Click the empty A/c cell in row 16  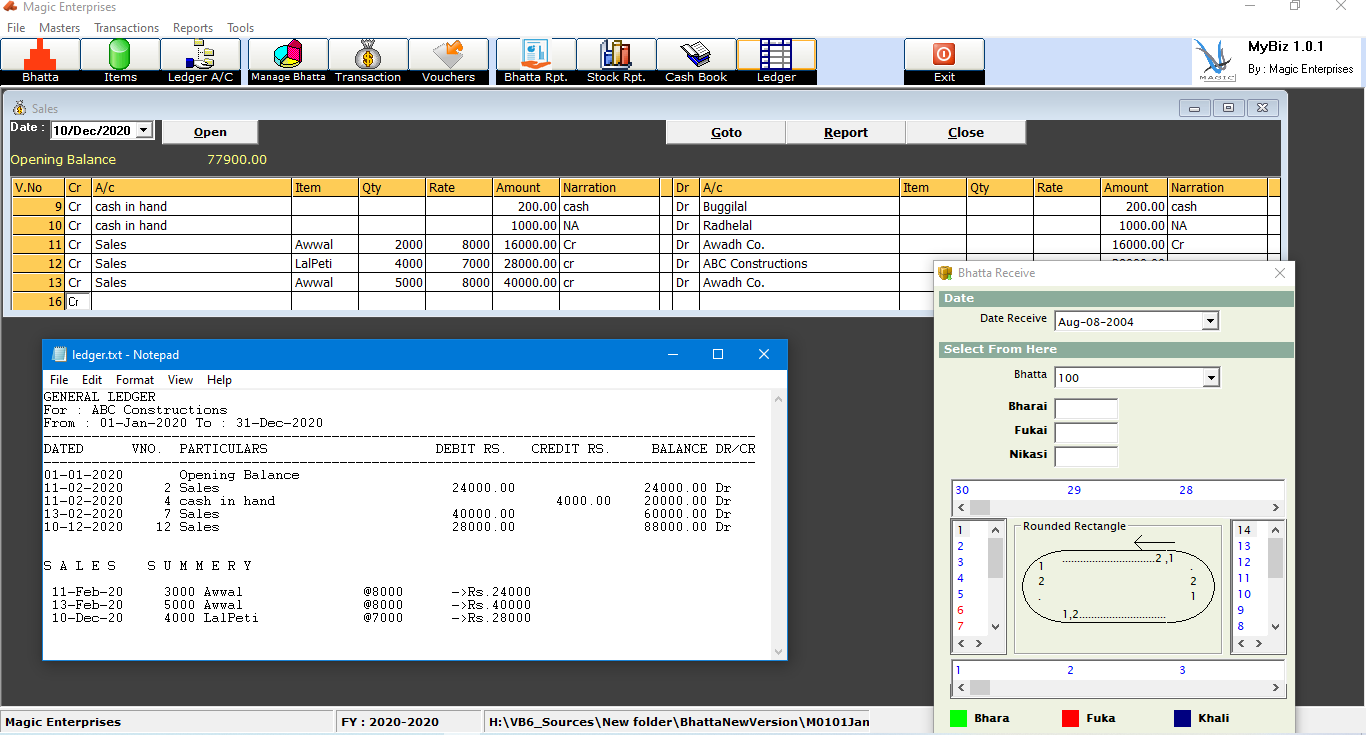pos(191,301)
